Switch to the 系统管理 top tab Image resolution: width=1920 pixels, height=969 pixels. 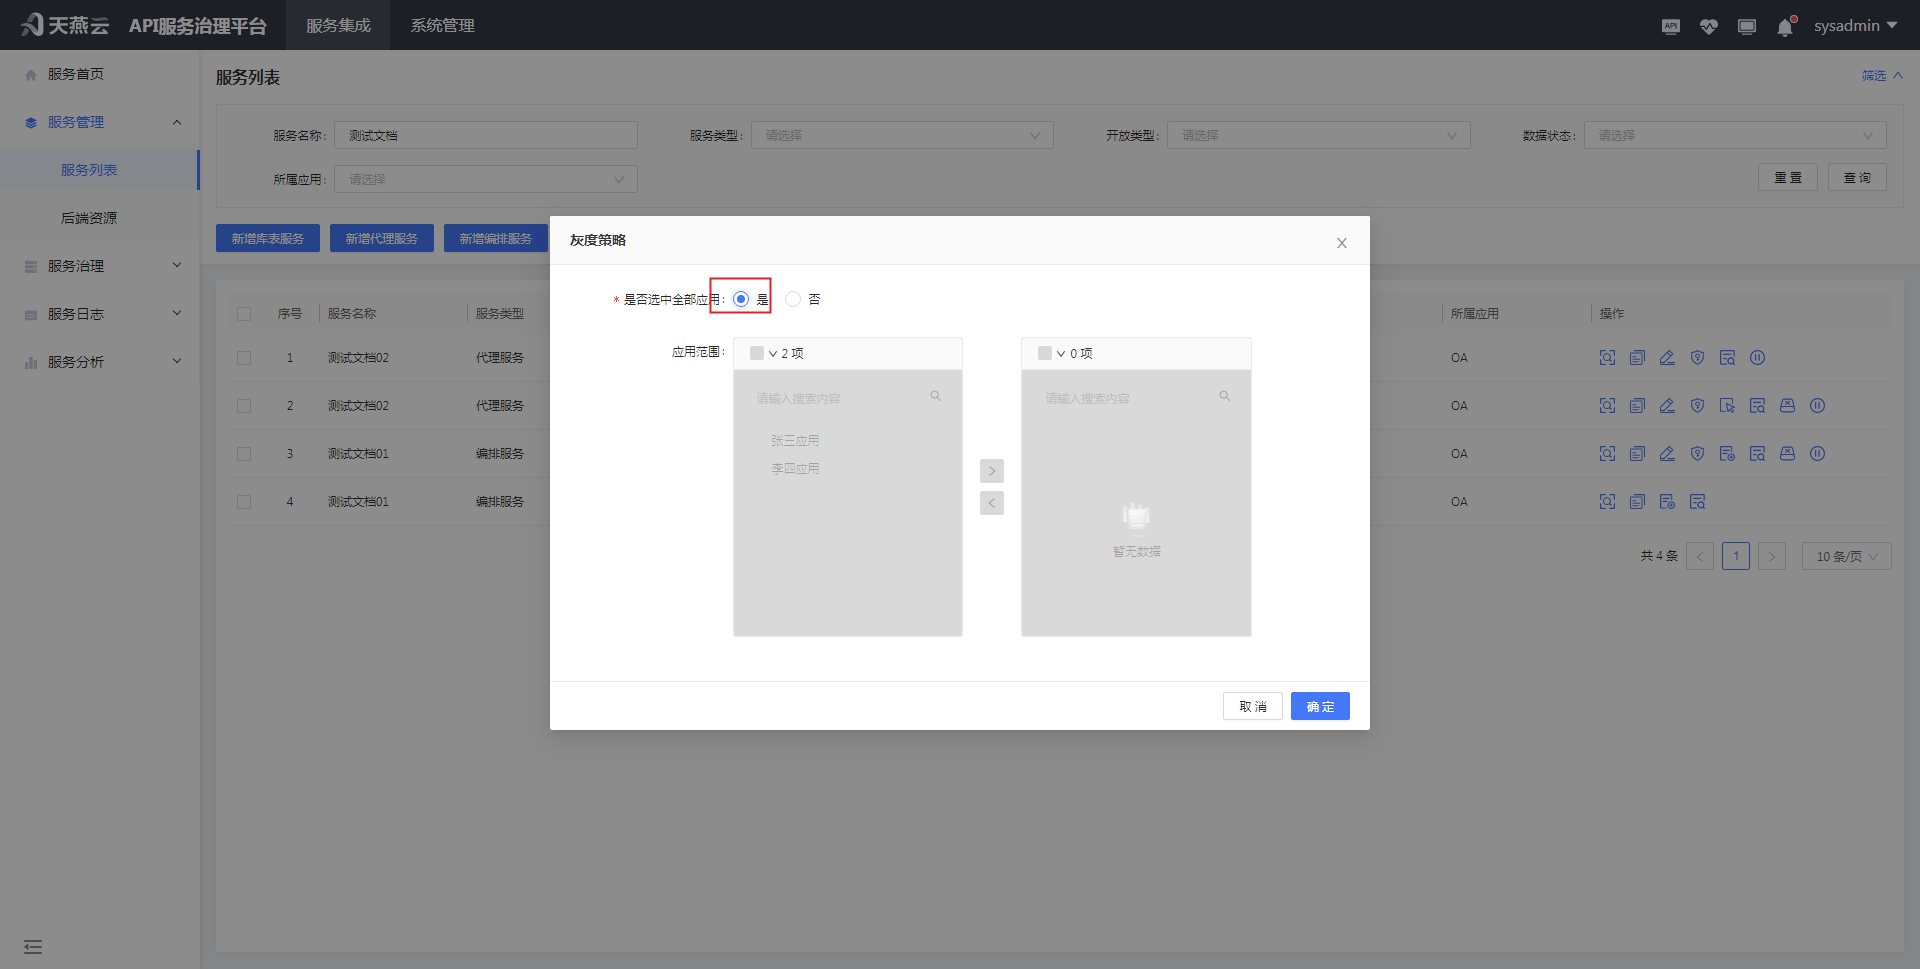pyautogui.click(x=442, y=26)
